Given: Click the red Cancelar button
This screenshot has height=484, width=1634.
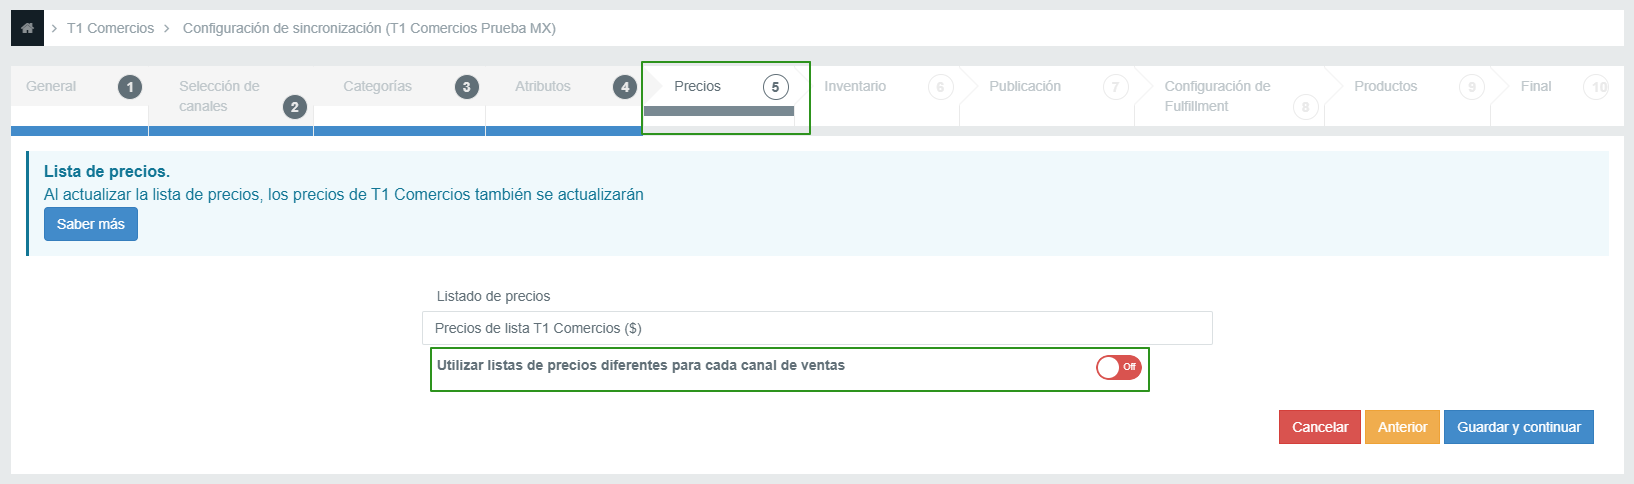Looking at the screenshot, I should (1320, 427).
